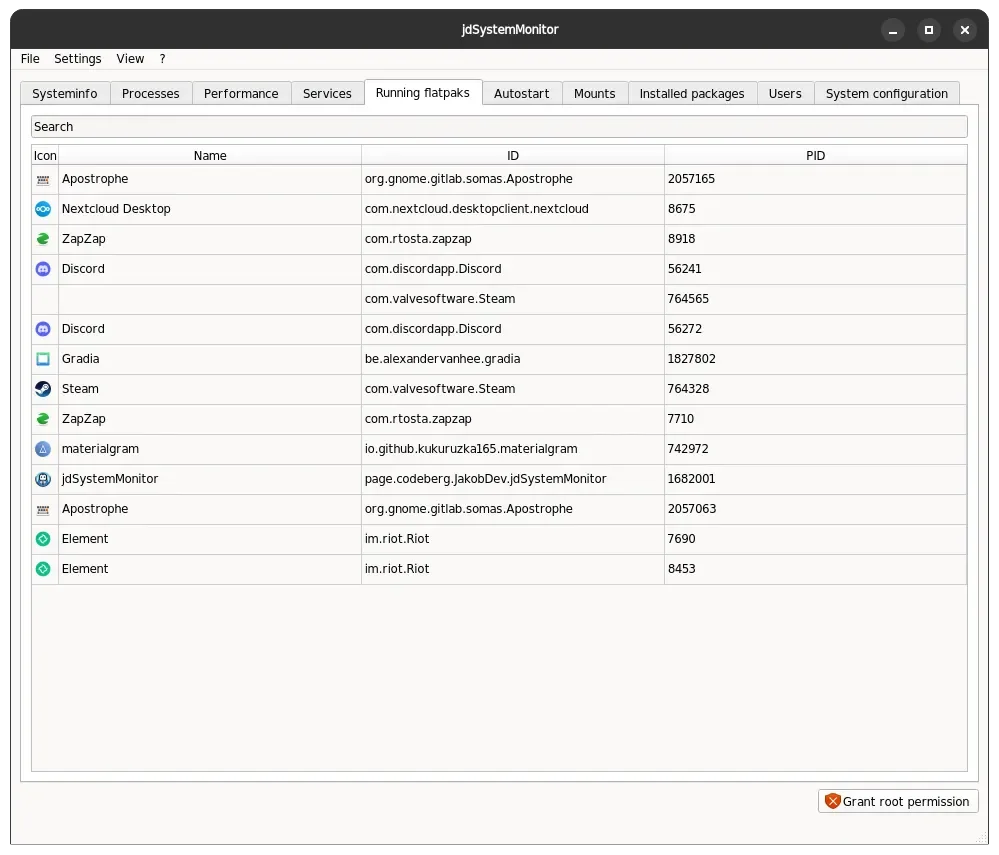Click the Discord icon for PID 56241
Viewport: 999px width, 855px height.
point(43,269)
